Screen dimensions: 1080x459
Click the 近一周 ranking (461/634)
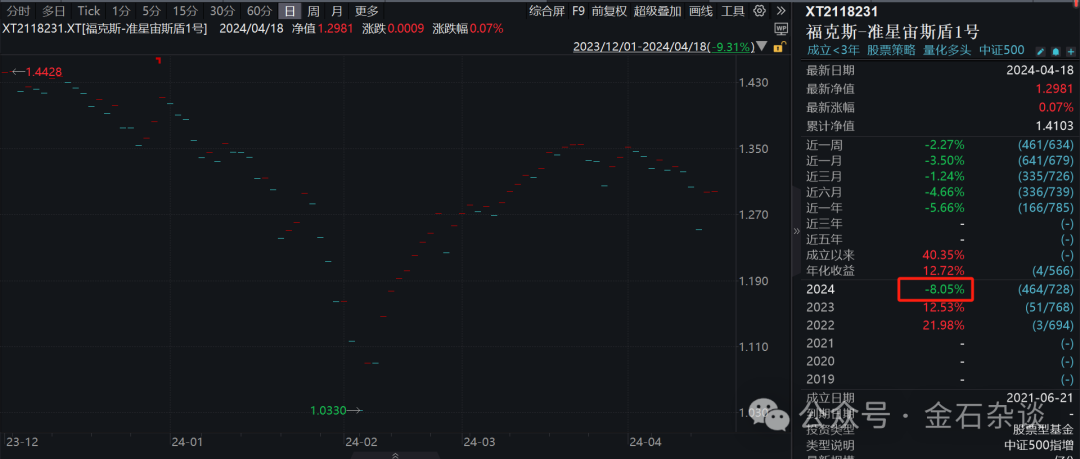[1045, 145]
